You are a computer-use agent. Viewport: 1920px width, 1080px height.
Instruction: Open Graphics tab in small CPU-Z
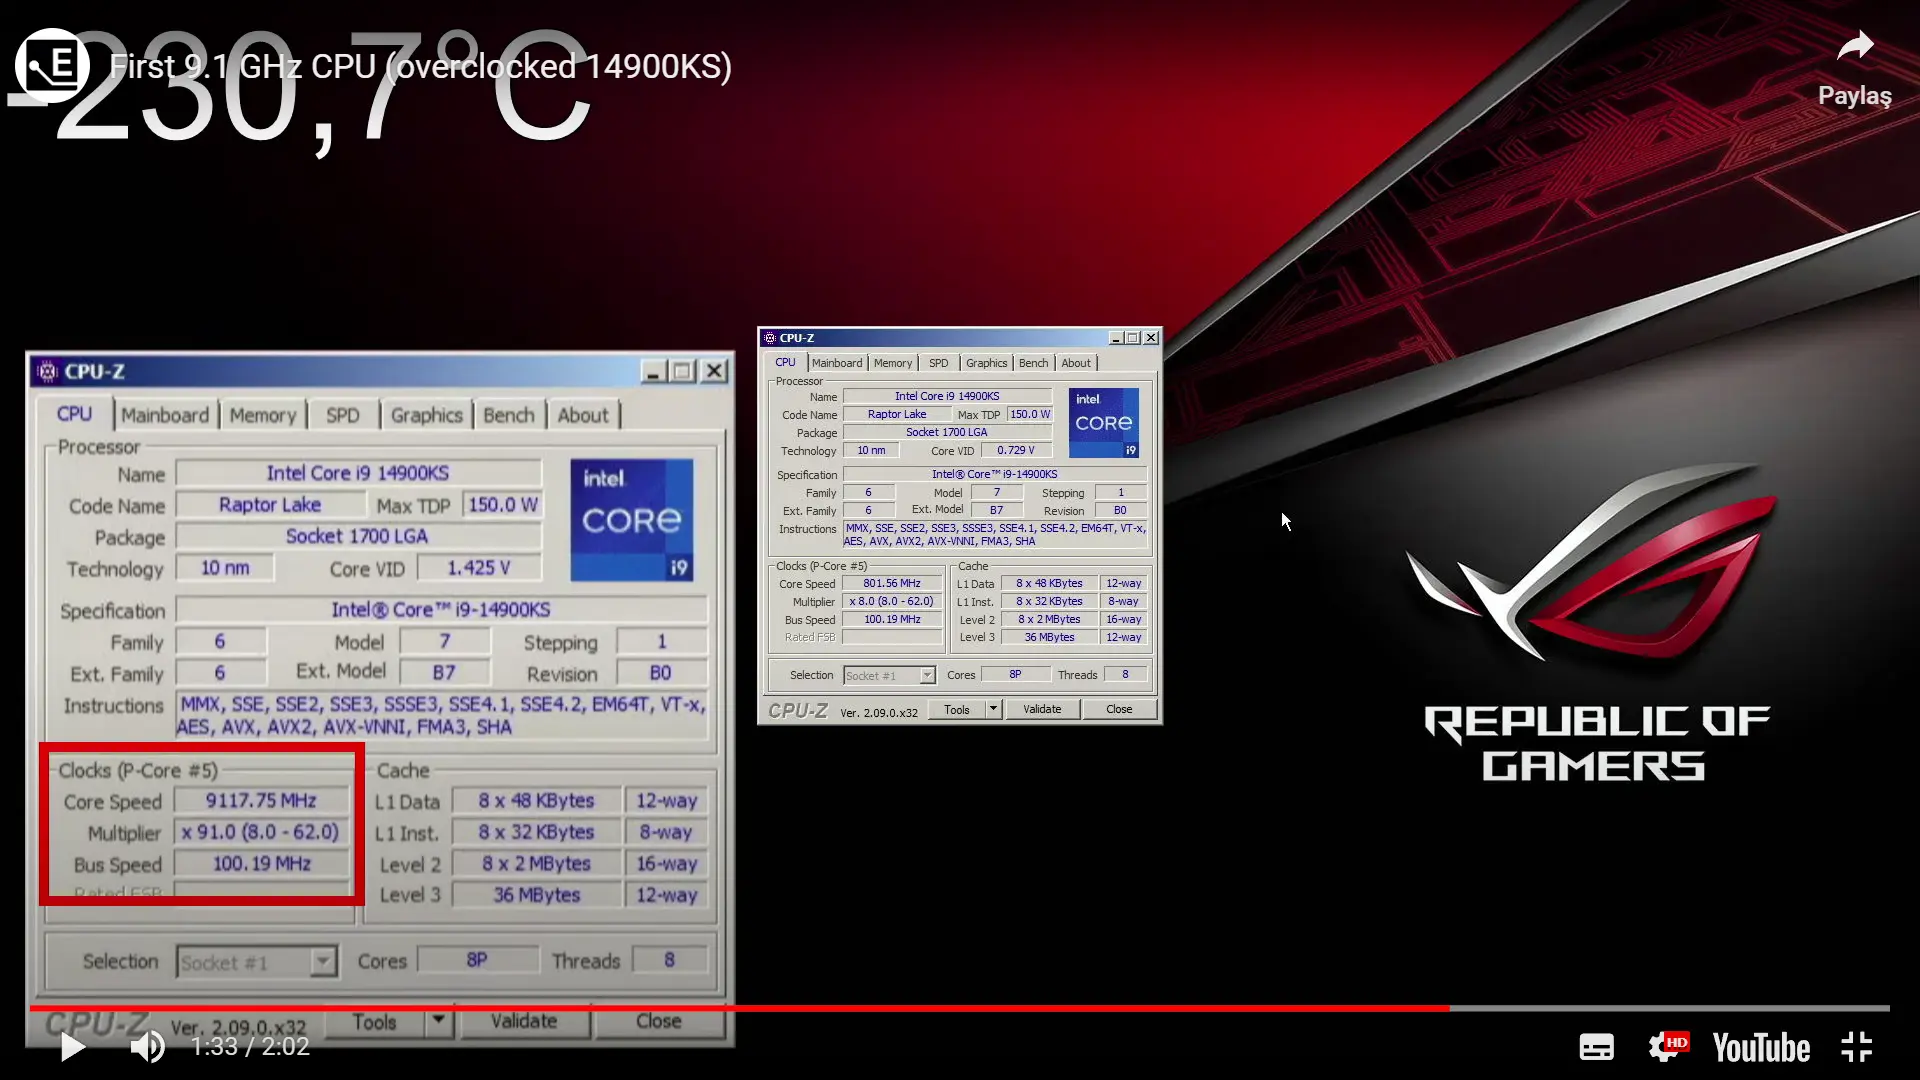tap(986, 363)
